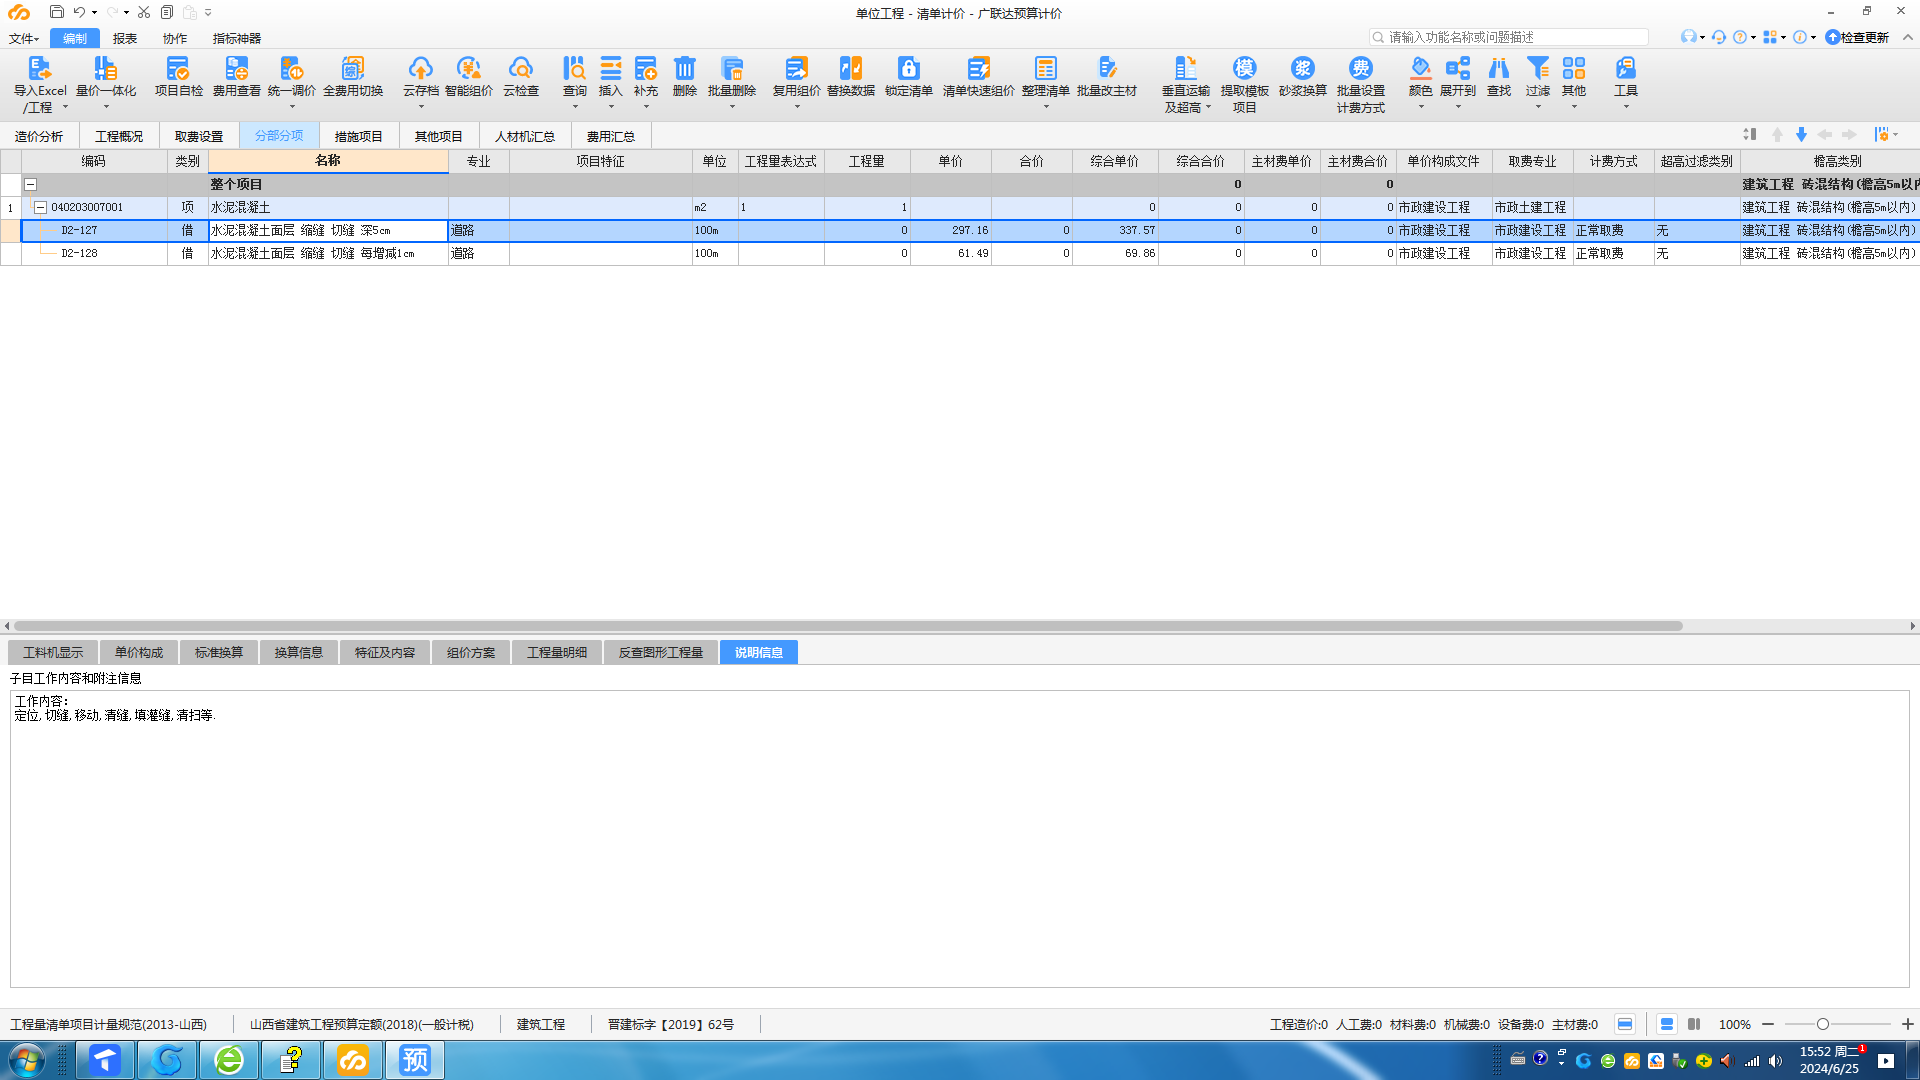
Task: Open the 造价分析 tab
Action: (x=38, y=136)
